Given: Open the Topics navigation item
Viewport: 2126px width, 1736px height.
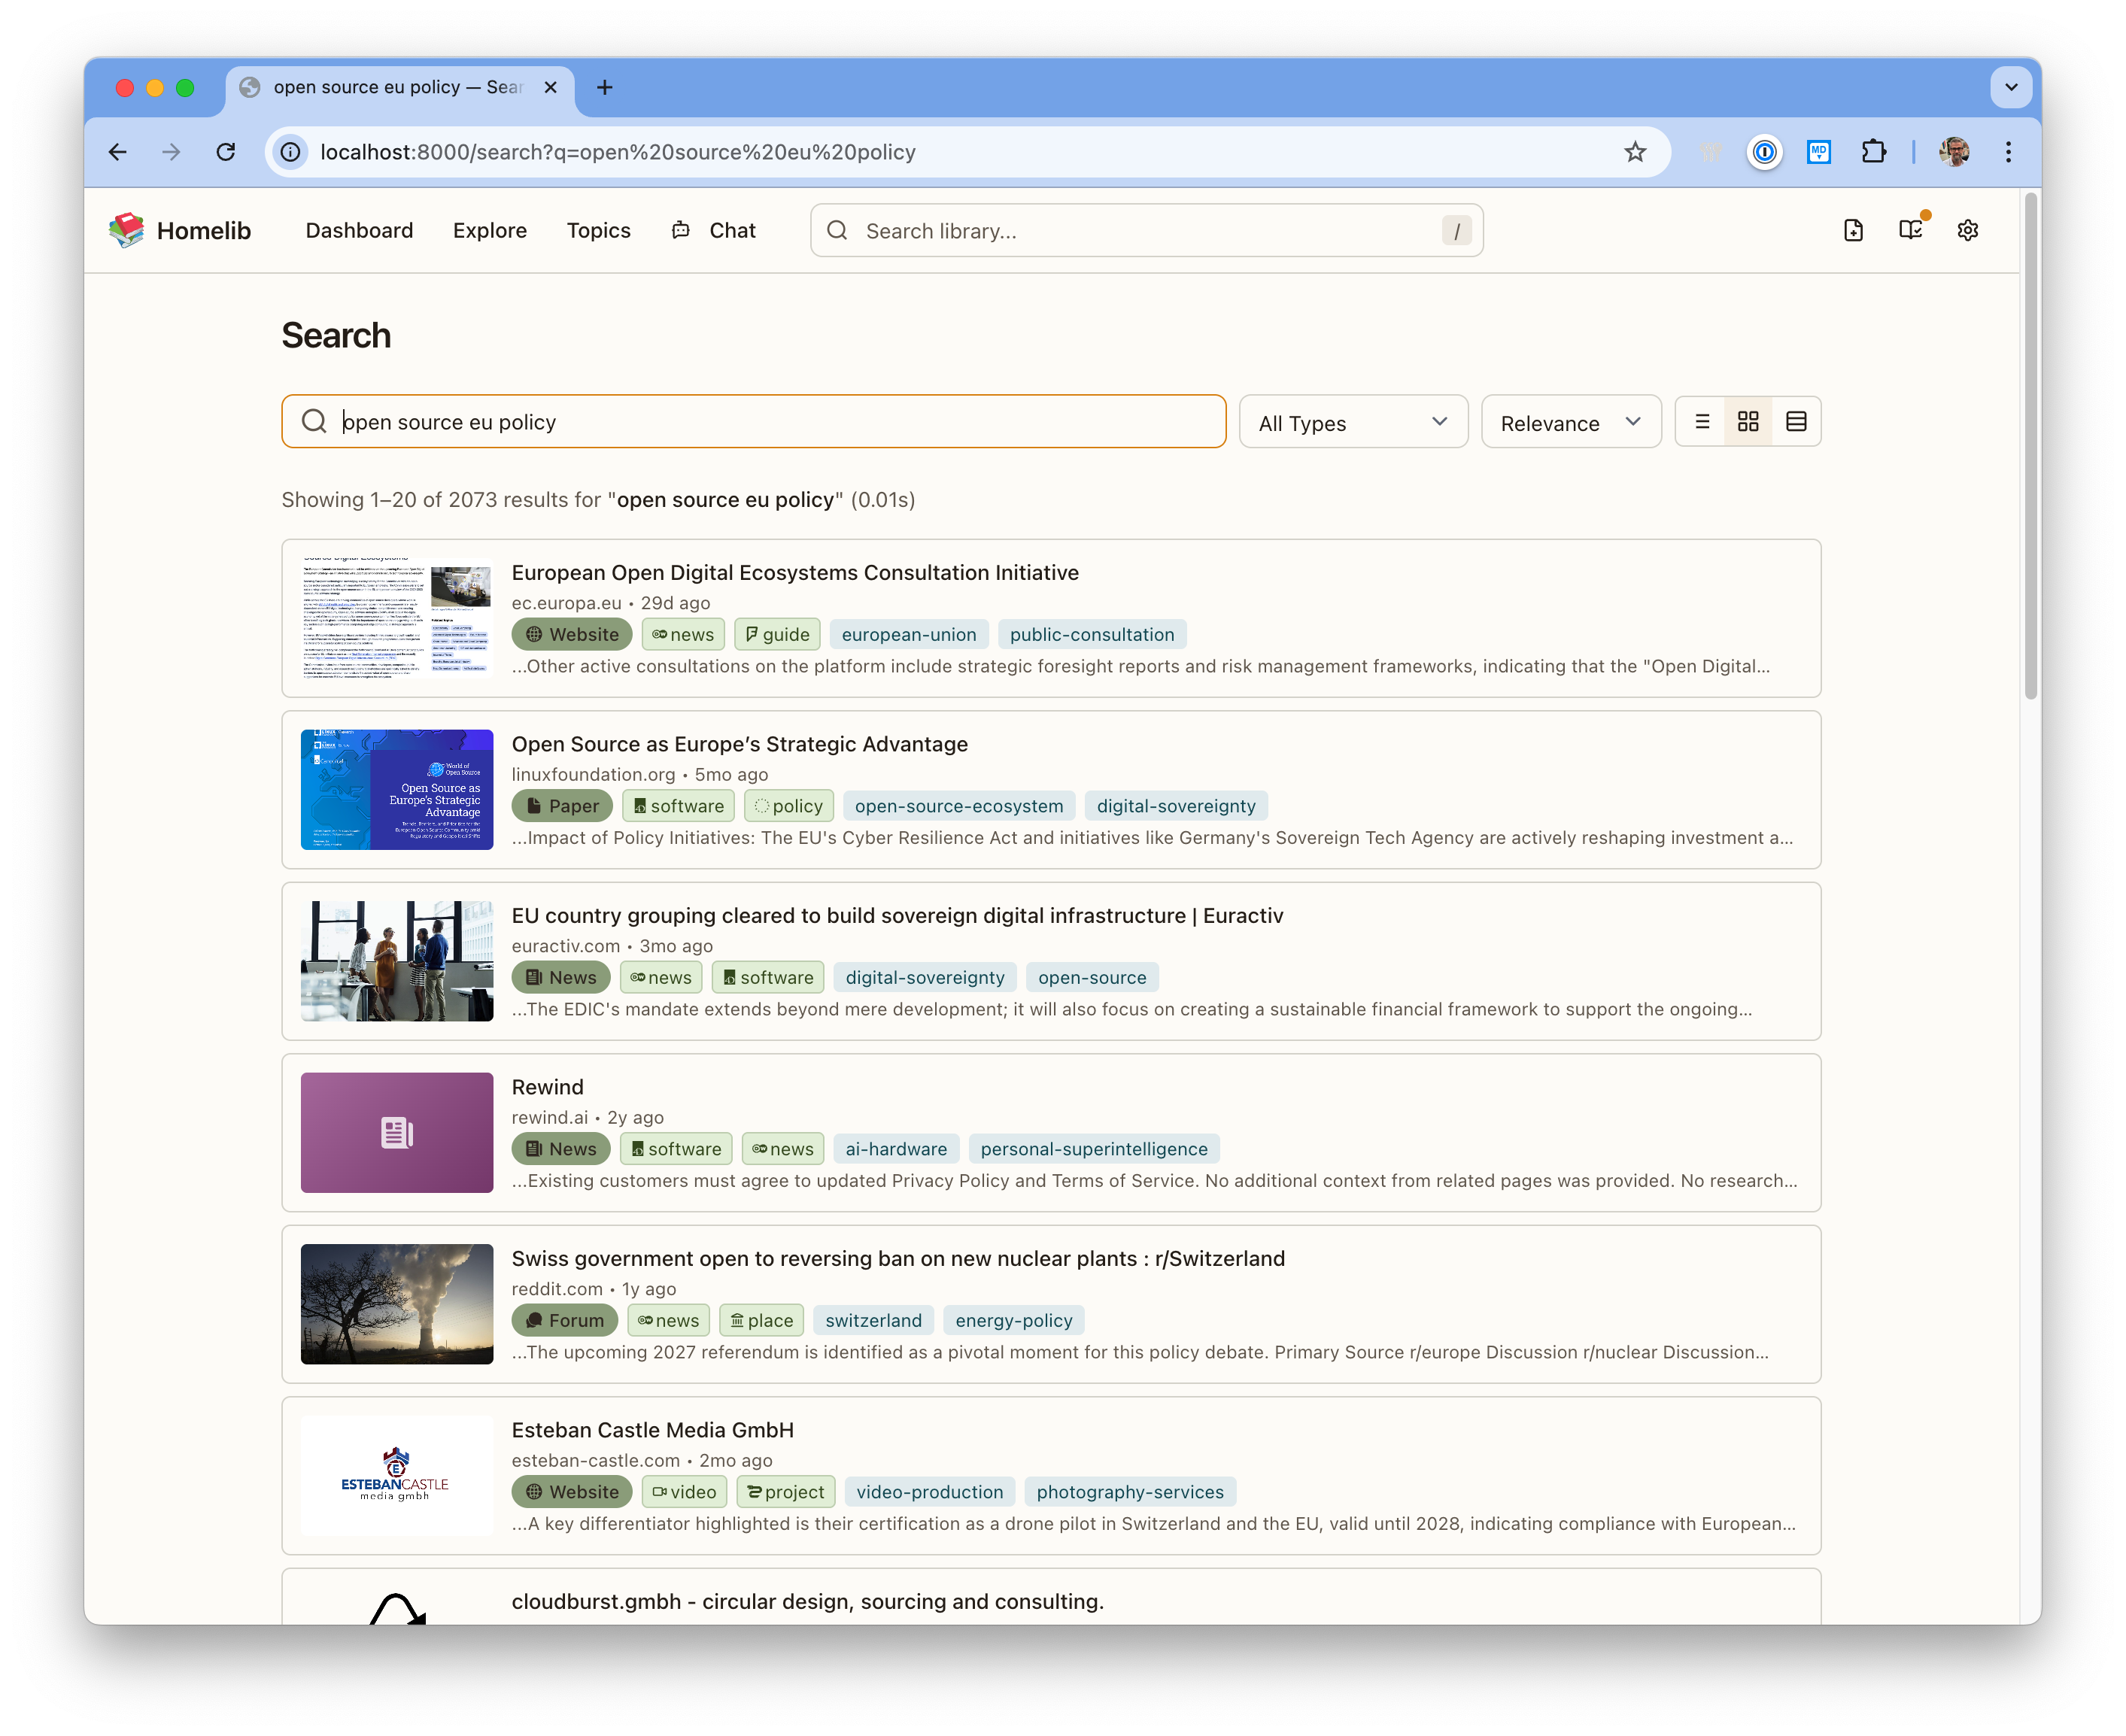Looking at the screenshot, I should pos(598,231).
